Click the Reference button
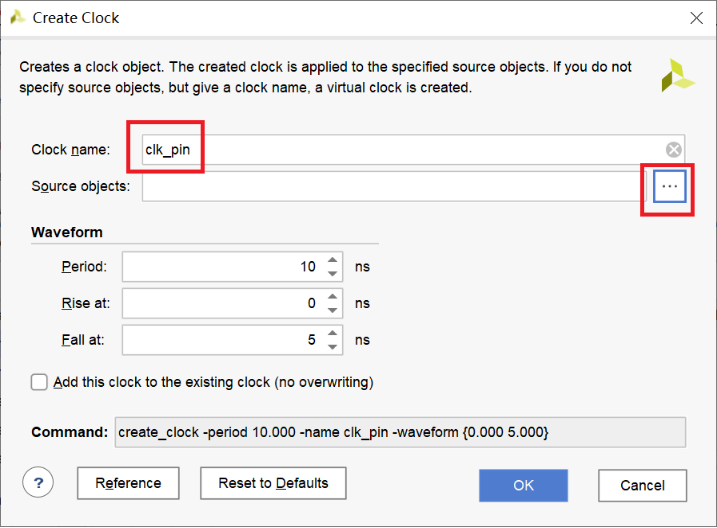The height and width of the screenshot is (528, 717). pos(128,484)
